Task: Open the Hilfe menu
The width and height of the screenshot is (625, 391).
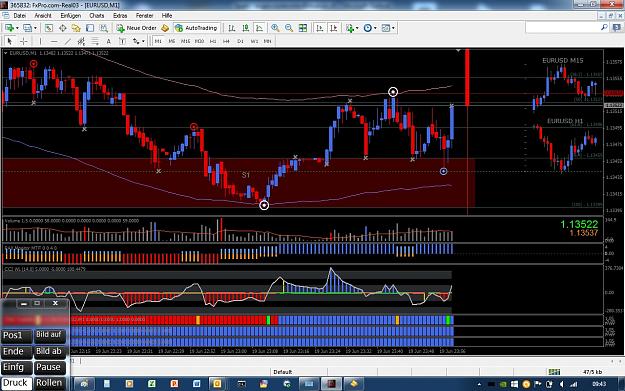Action: pos(167,16)
